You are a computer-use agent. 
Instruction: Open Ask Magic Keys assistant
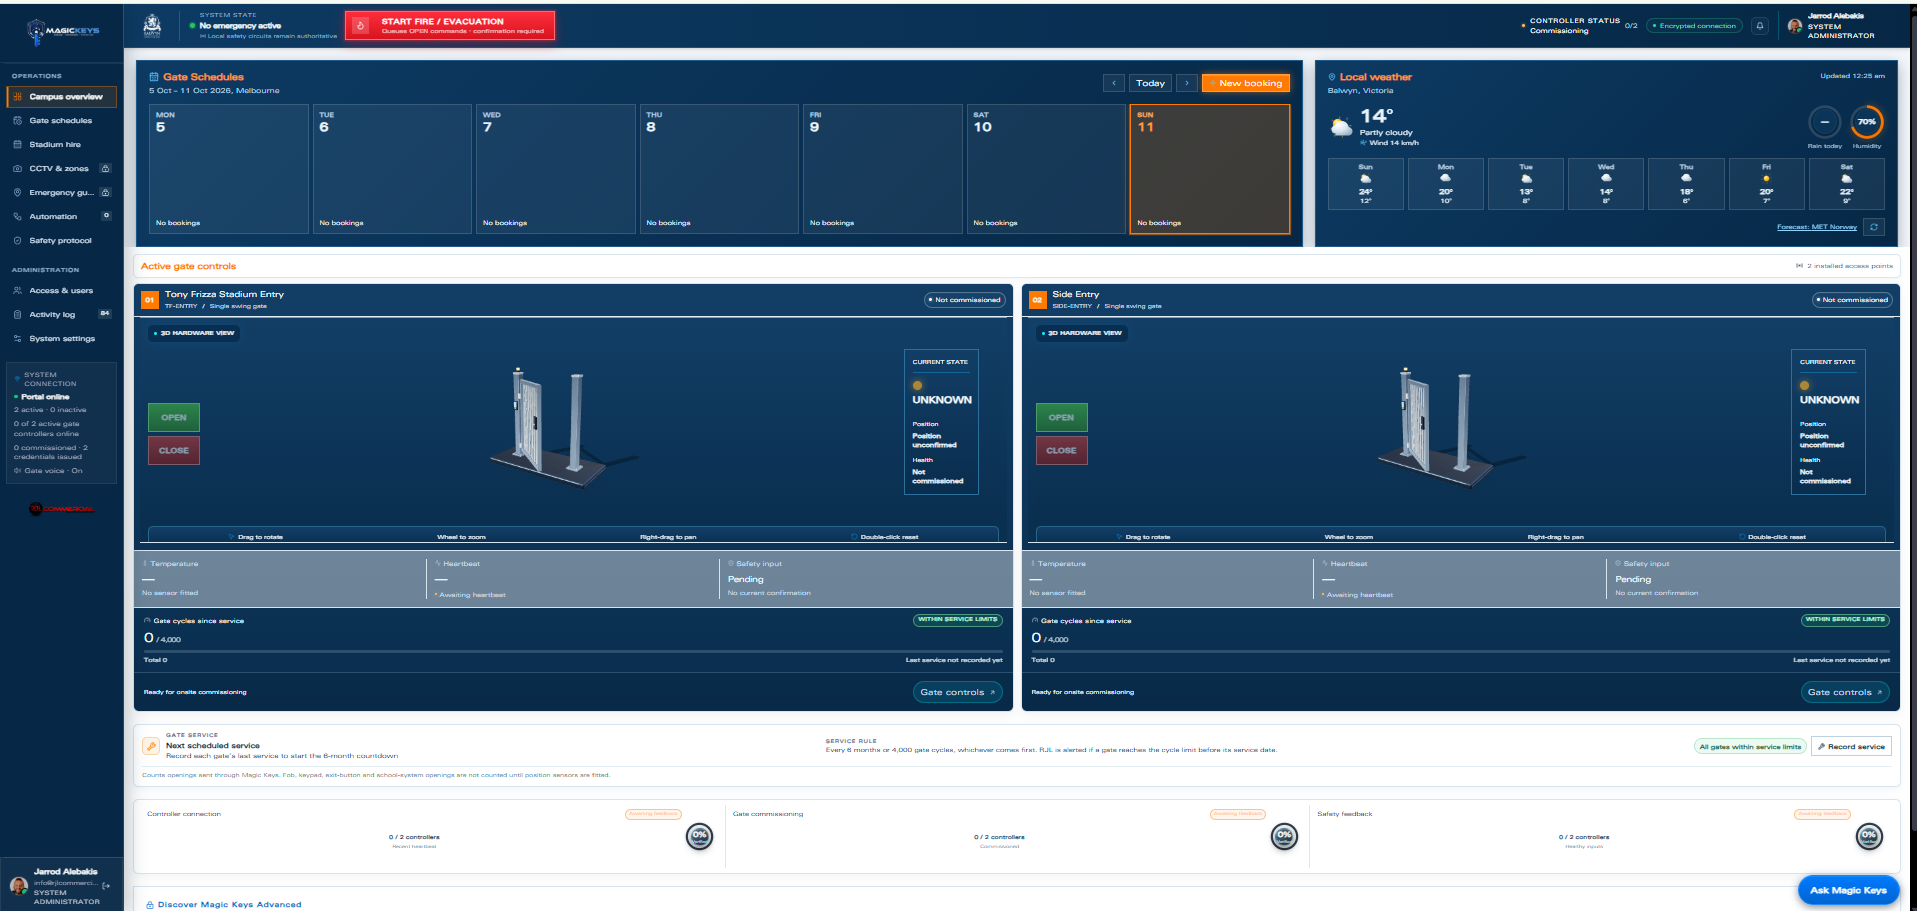coord(1848,890)
